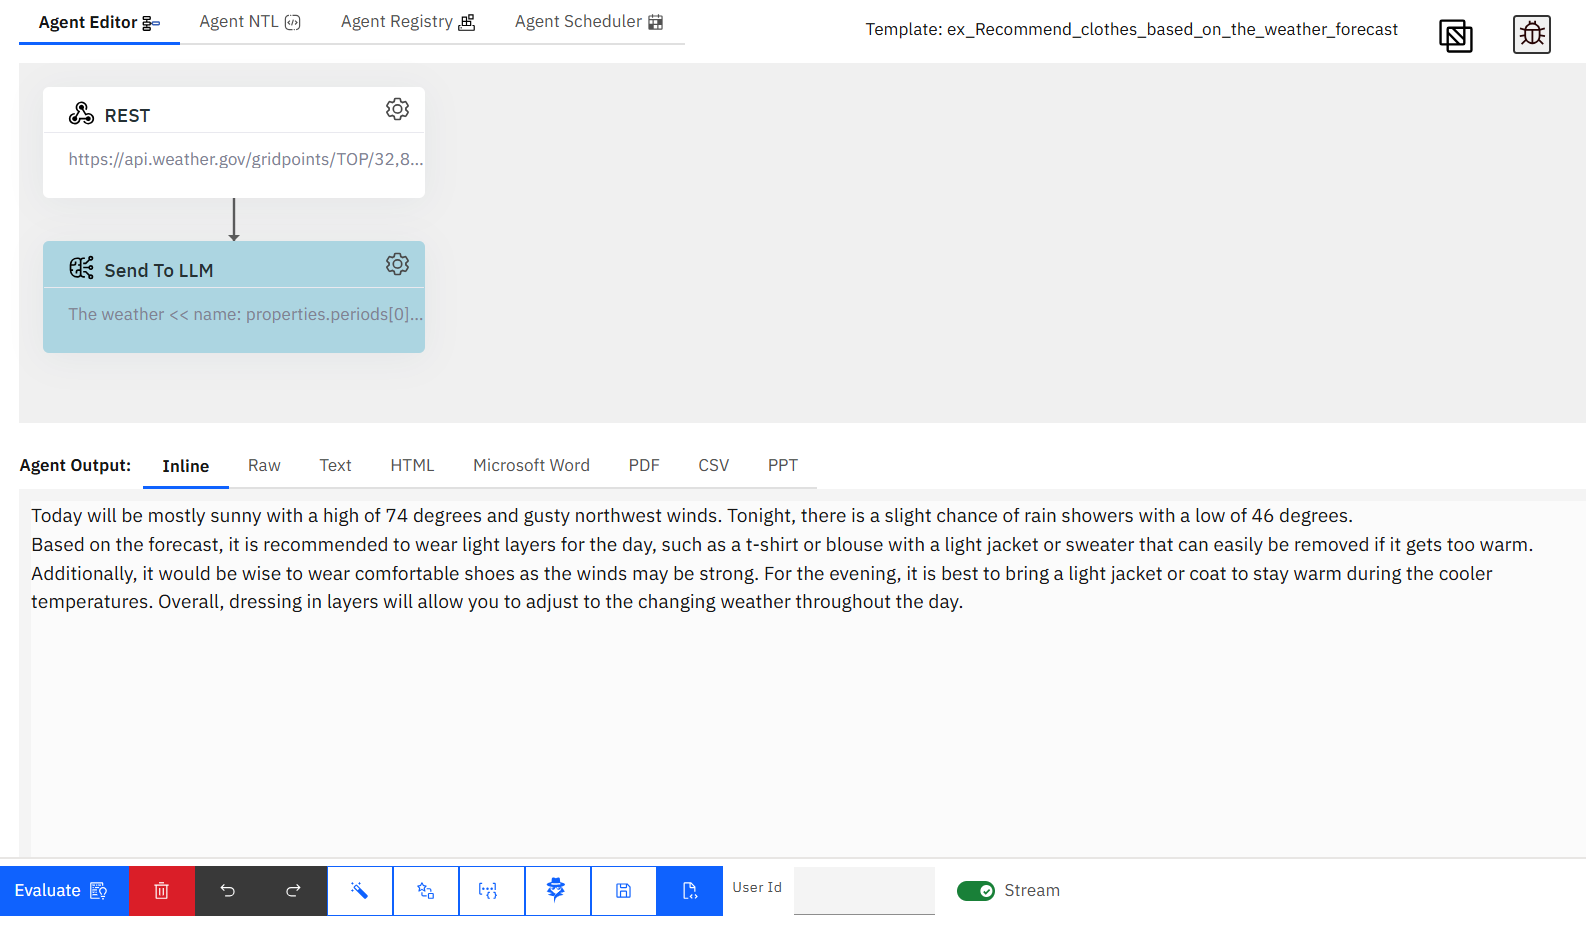Click the copy template icon at top right
The height and width of the screenshot is (931, 1586).
point(1455,36)
